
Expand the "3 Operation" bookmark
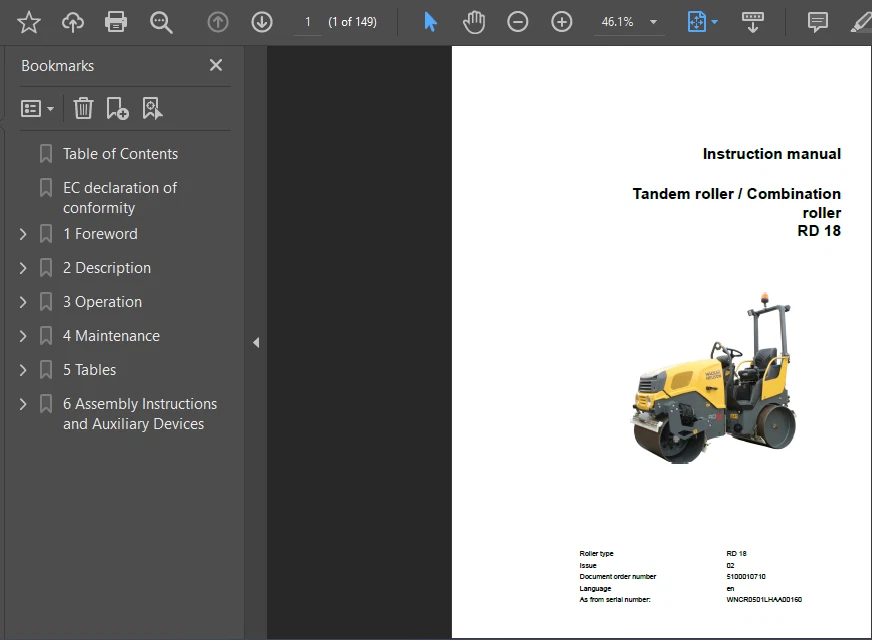click(x=22, y=301)
